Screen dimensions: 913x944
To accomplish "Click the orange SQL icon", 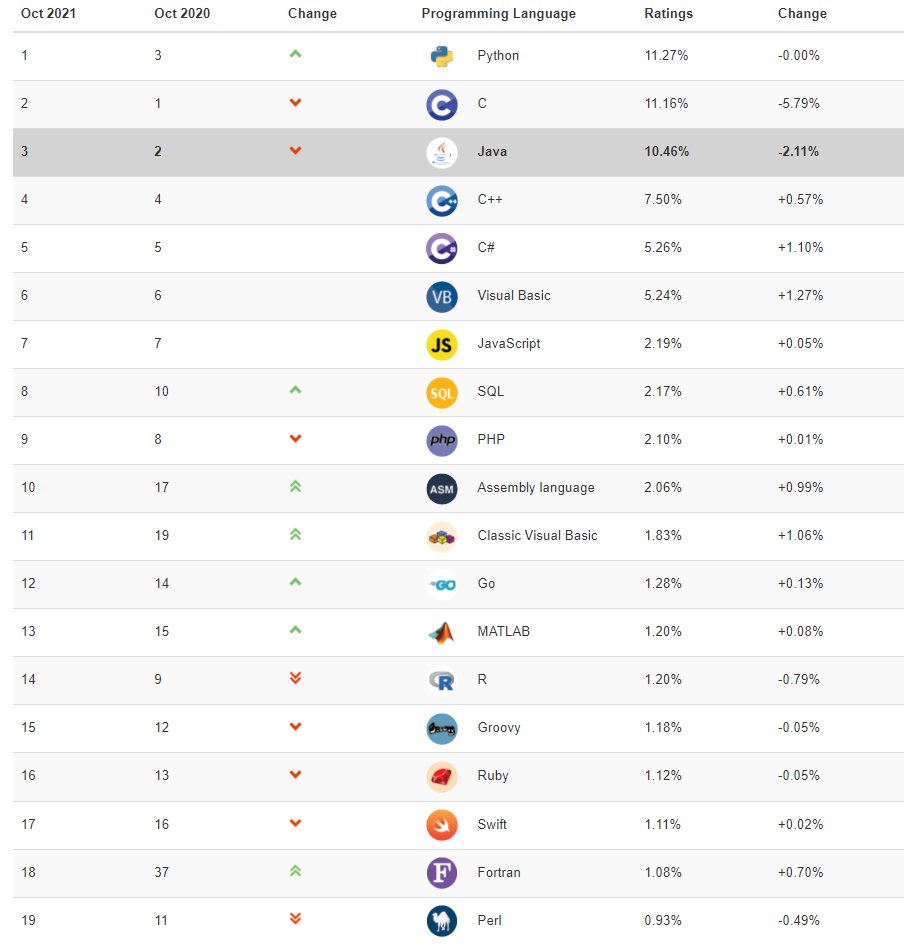I will click(x=442, y=392).
